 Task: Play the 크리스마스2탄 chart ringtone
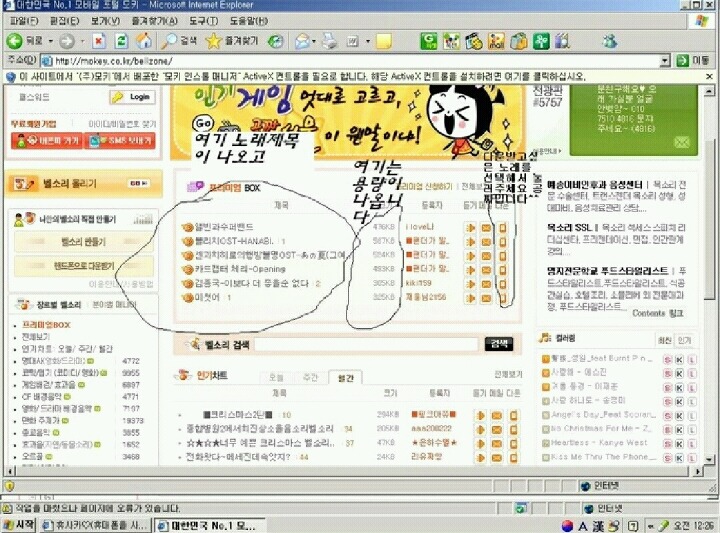[480, 415]
